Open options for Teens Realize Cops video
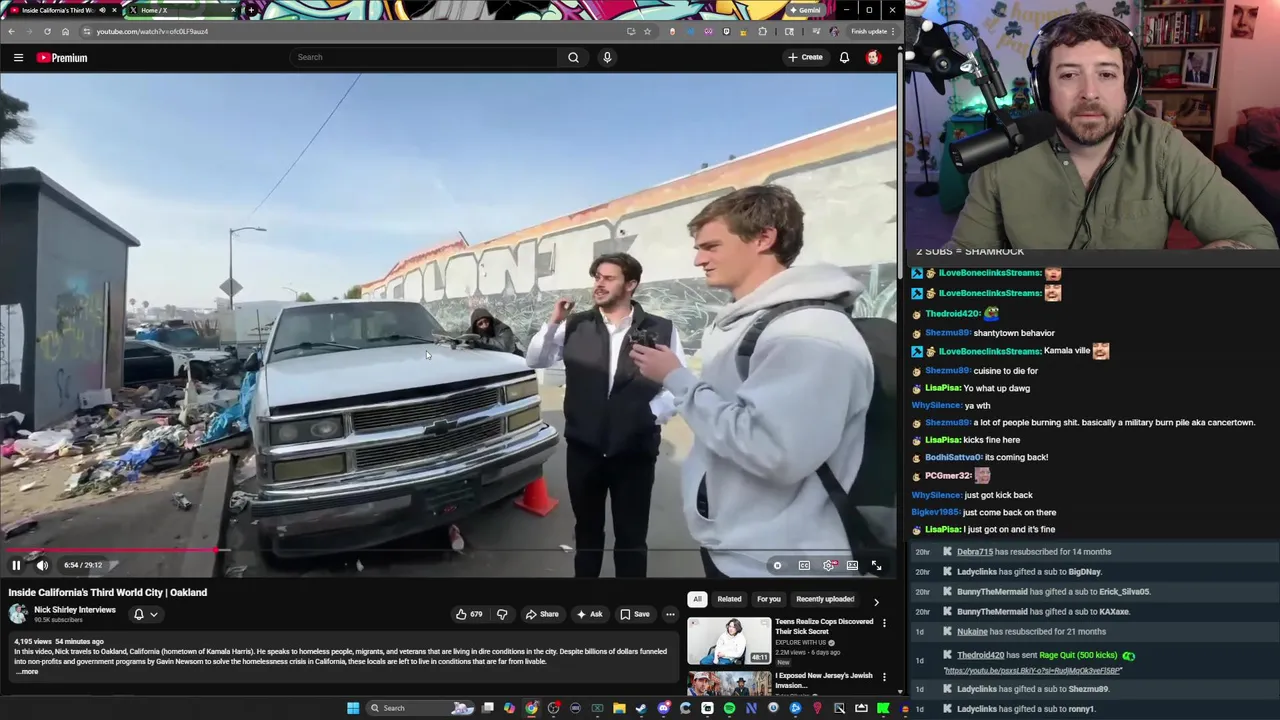The width and height of the screenshot is (1280, 720). click(884, 623)
